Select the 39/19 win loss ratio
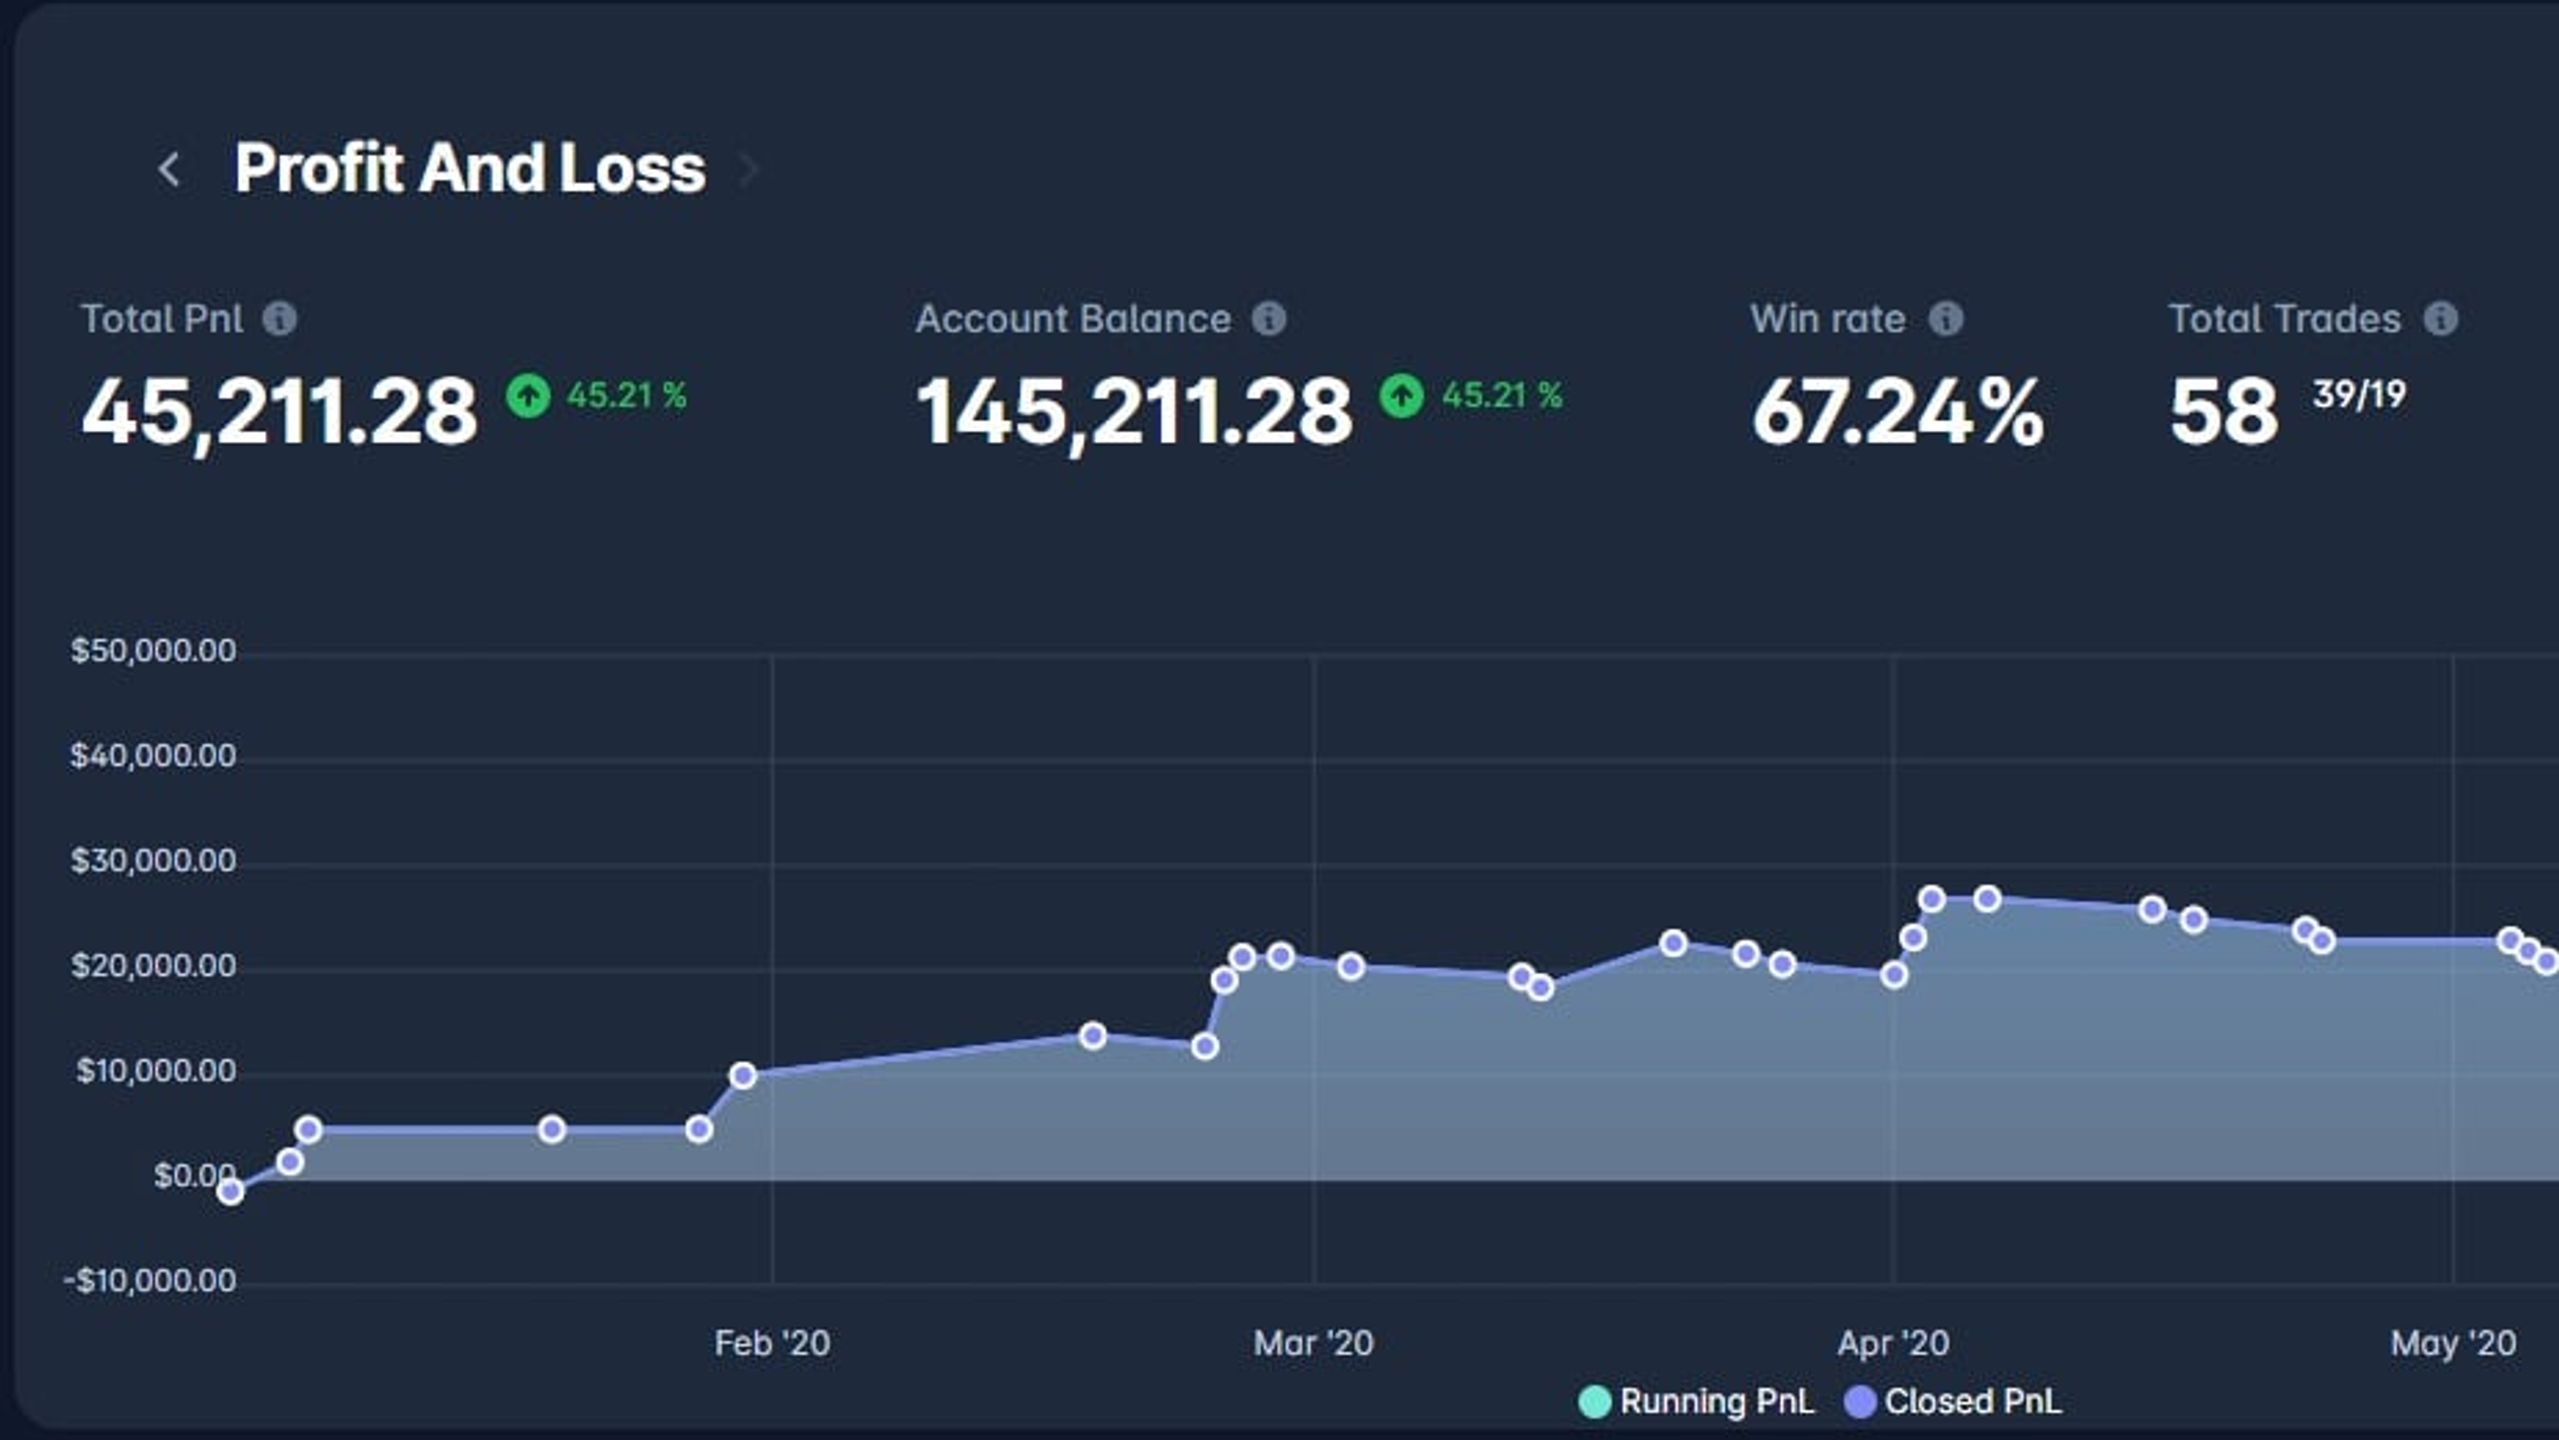 [2359, 395]
